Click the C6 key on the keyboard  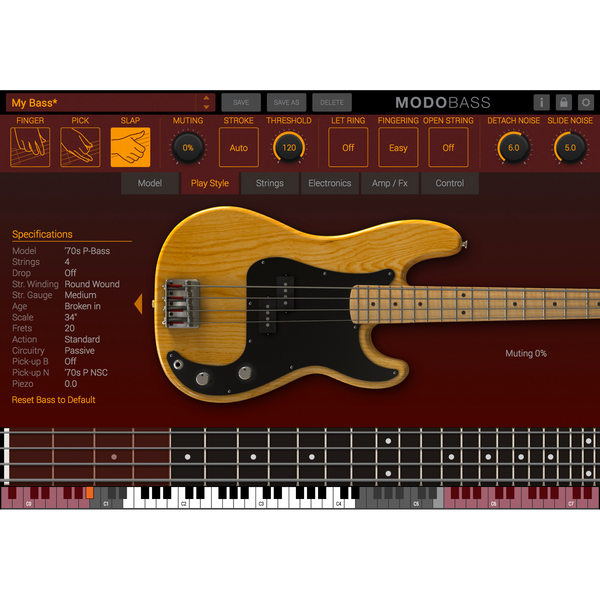tap(494, 504)
